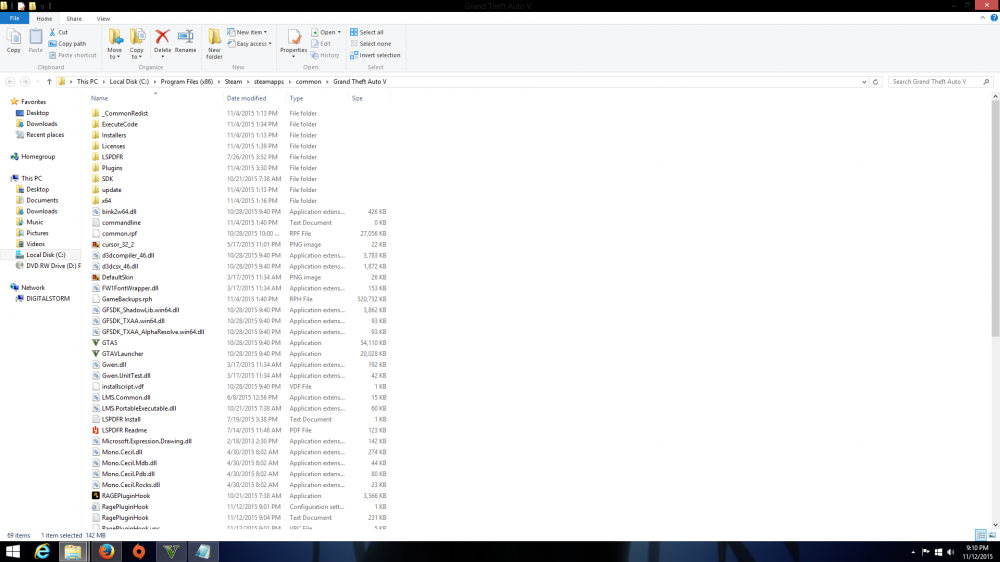Click the Up one level arrow
The height and width of the screenshot is (562, 1000).
tap(49, 82)
